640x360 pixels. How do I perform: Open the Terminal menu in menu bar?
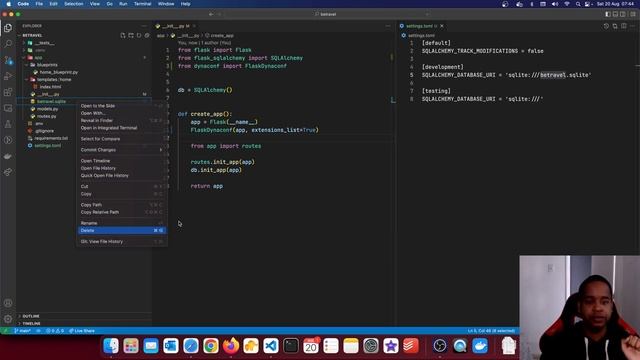[142, 4]
